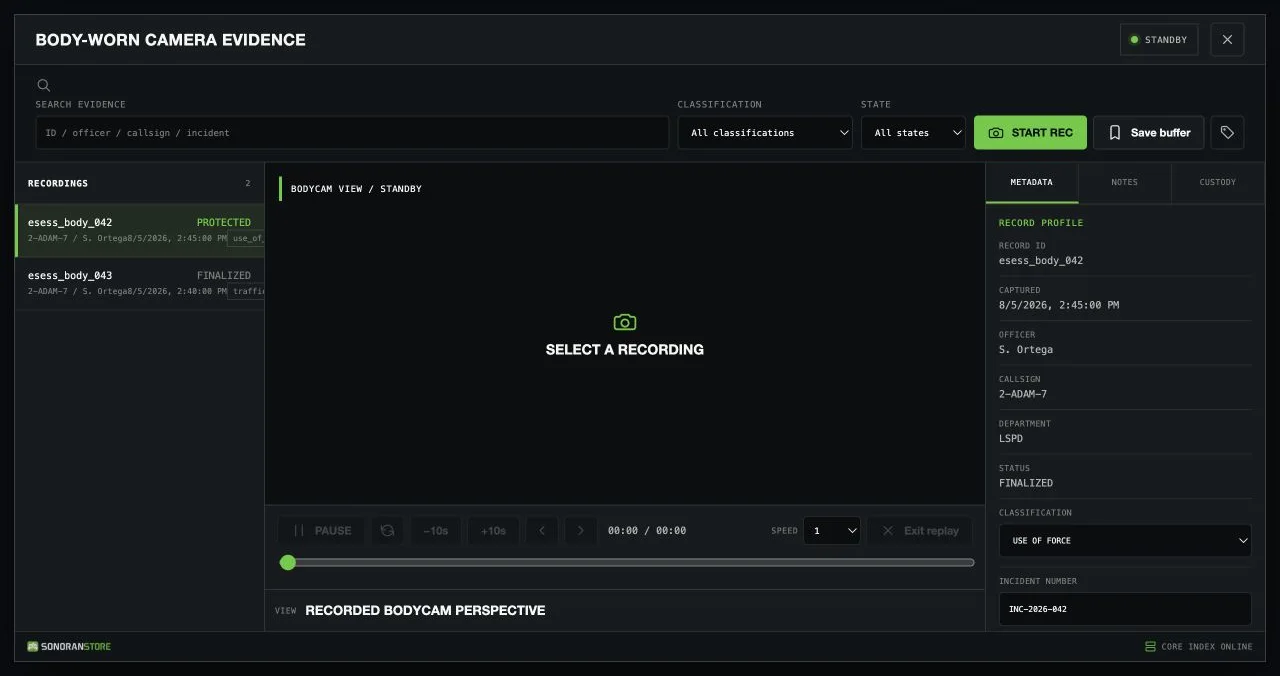Image resolution: width=1280 pixels, height=676 pixels.
Task: Click the search magnifier icon
Action: [43, 86]
